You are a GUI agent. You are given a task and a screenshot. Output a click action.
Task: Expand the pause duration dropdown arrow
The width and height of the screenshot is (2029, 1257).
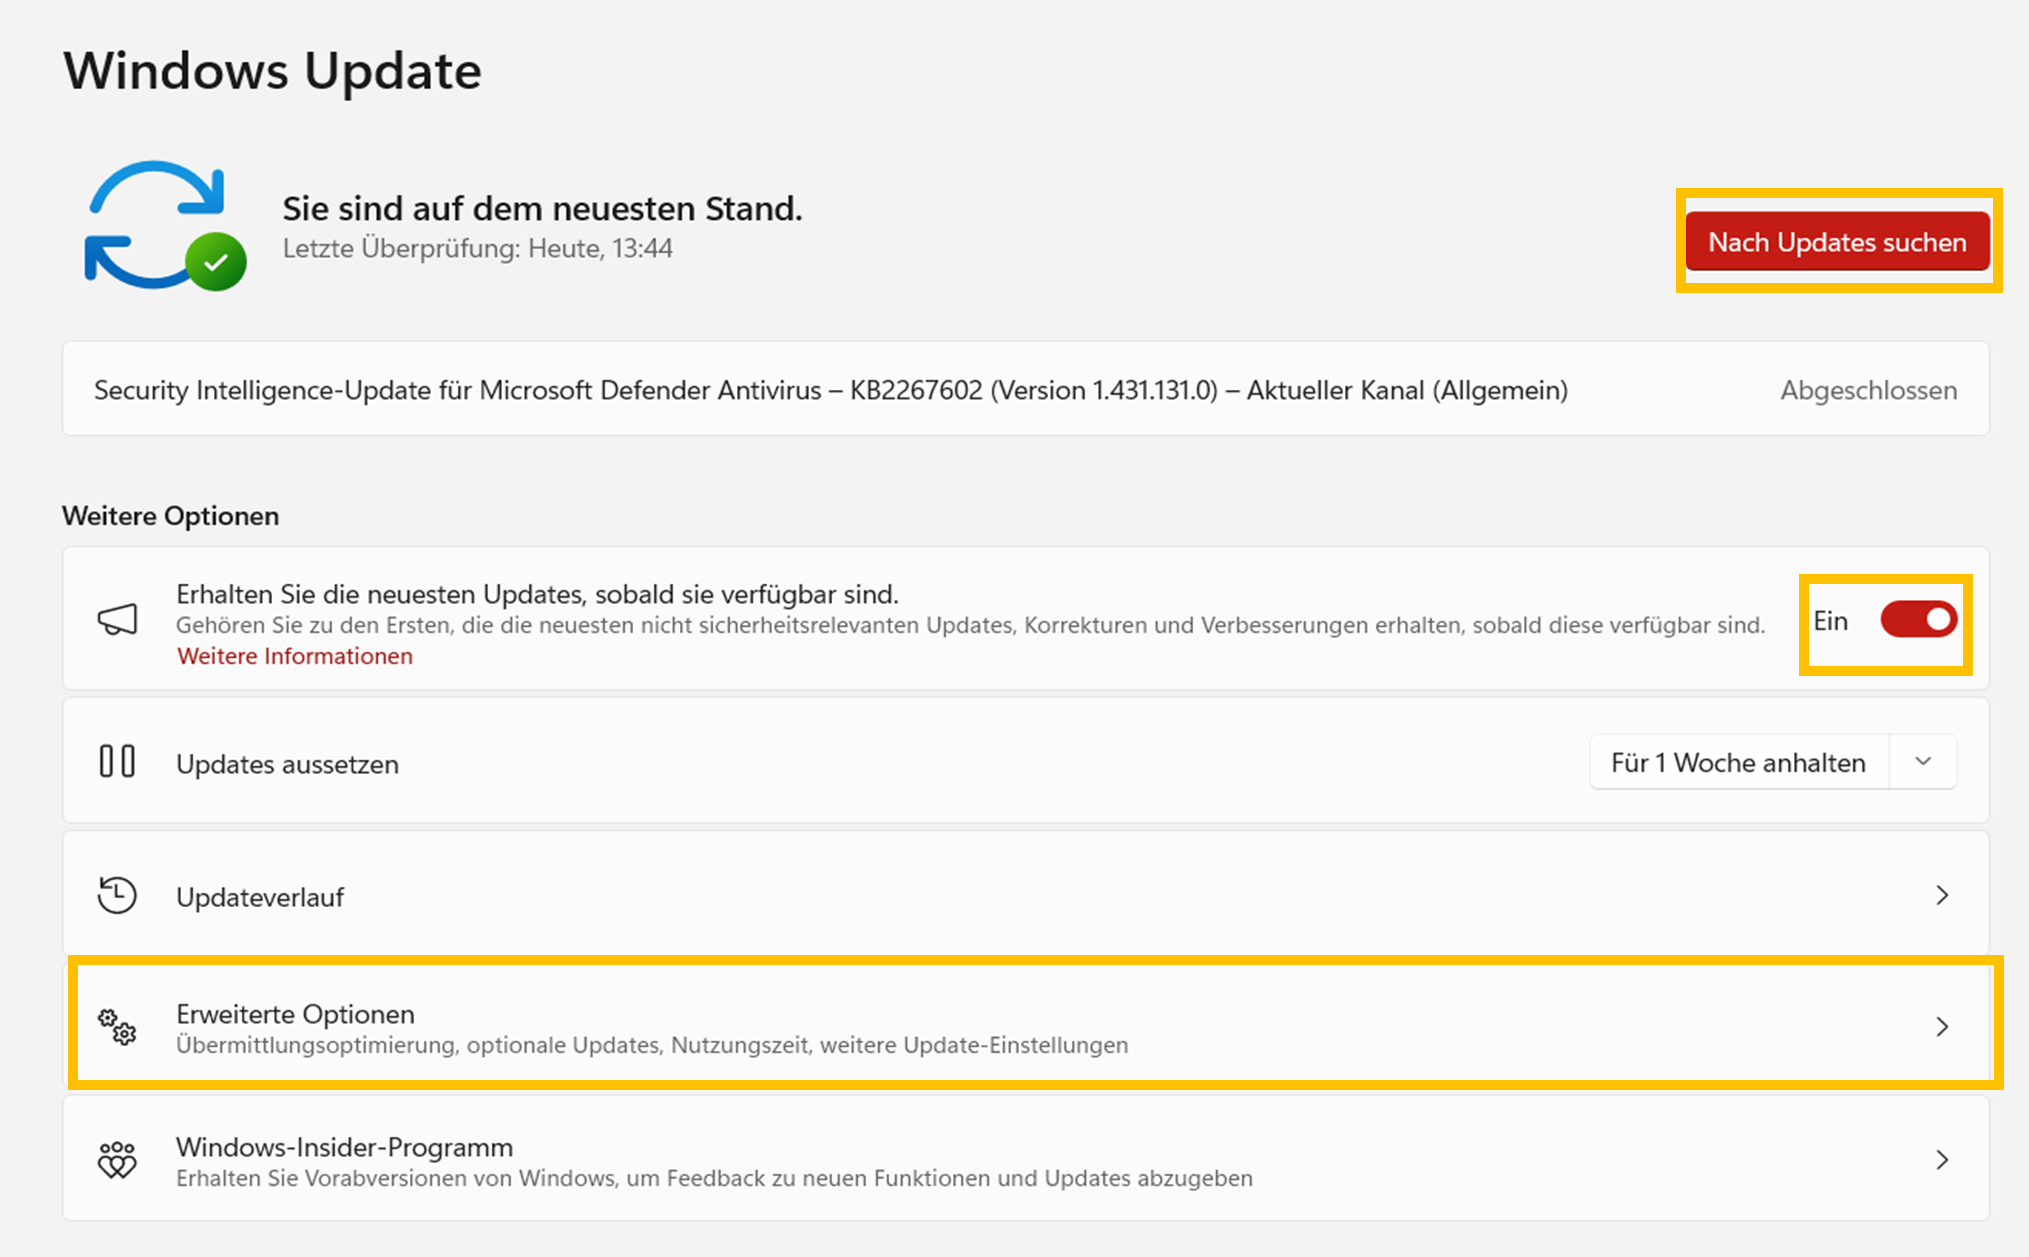(1923, 763)
